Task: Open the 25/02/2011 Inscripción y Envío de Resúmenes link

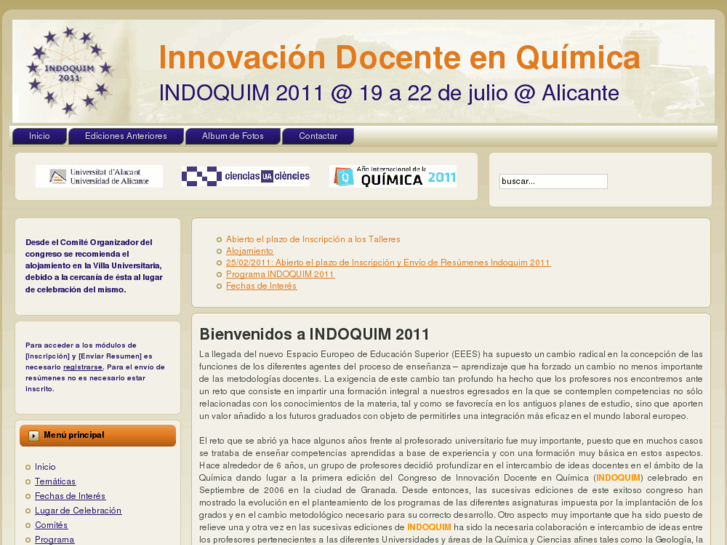Action: coord(388,263)
